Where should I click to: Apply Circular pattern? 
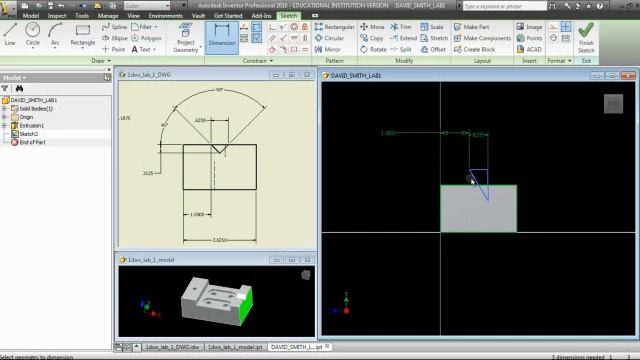click(x=329, y=38)
